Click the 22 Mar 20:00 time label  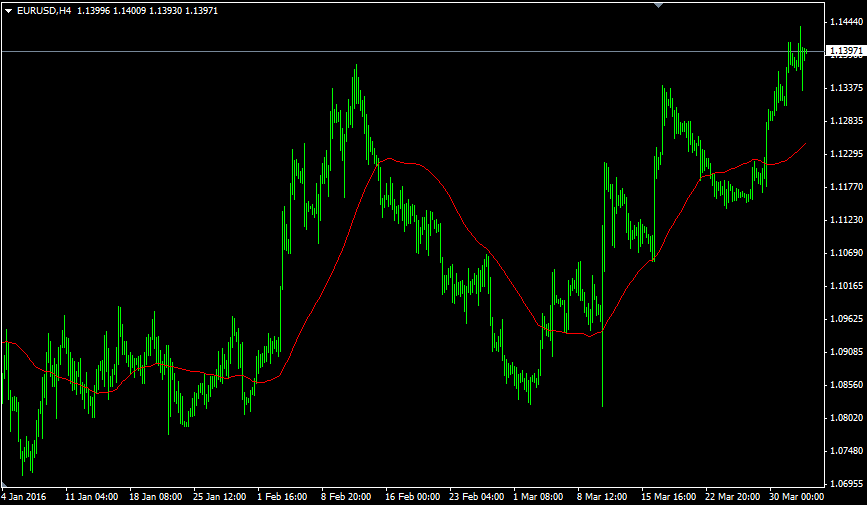point(733,497)
